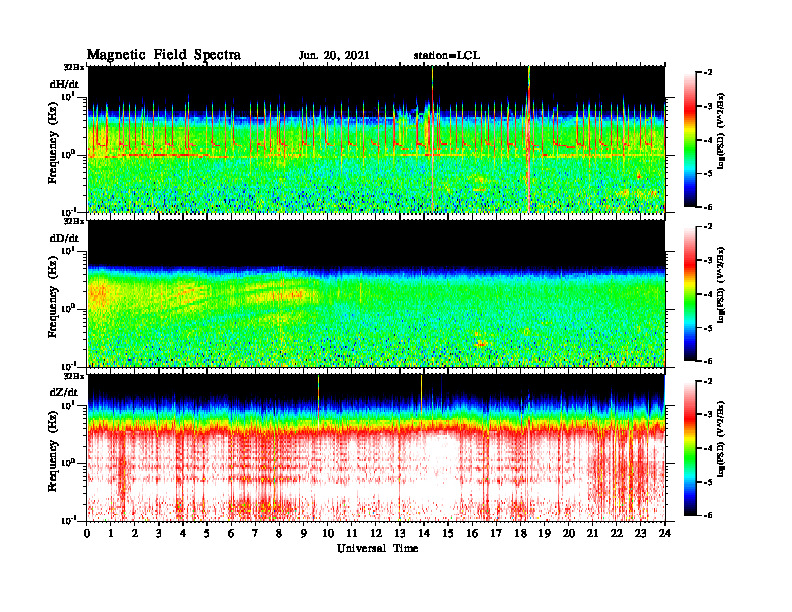Click the hour "19" tick label
Image resolution: width=792 pixels, height=612 pixels.
tap(544, 534)
